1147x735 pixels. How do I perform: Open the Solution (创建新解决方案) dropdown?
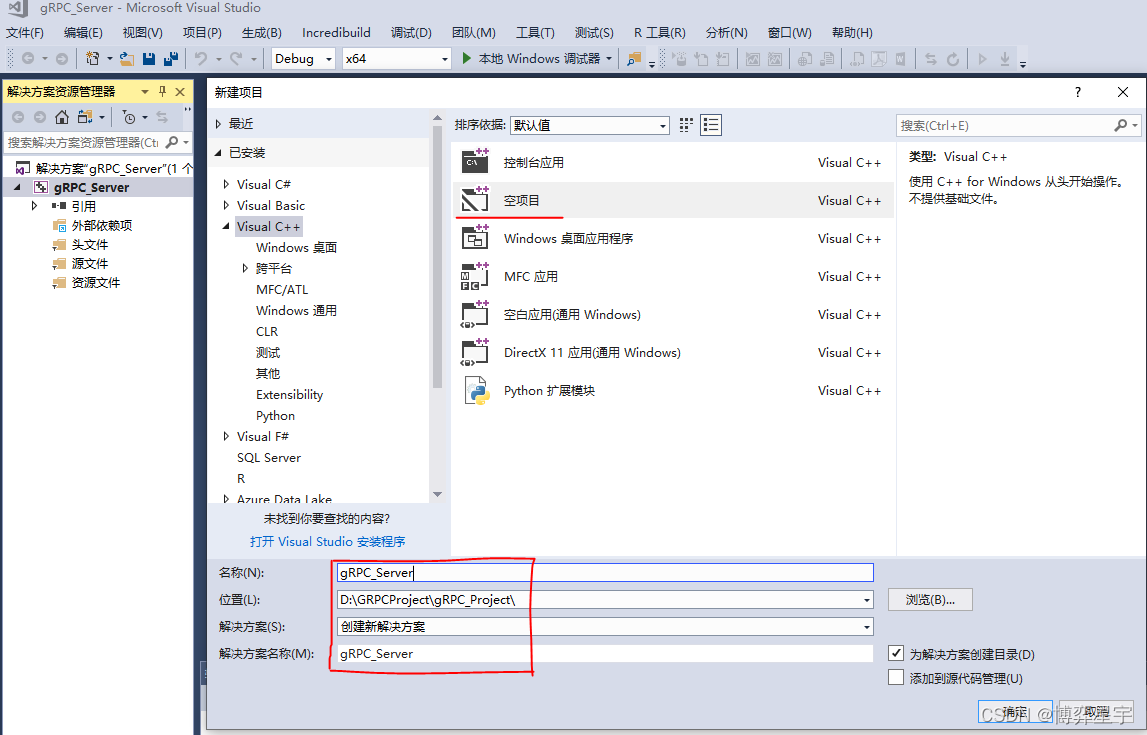[867, 627]
